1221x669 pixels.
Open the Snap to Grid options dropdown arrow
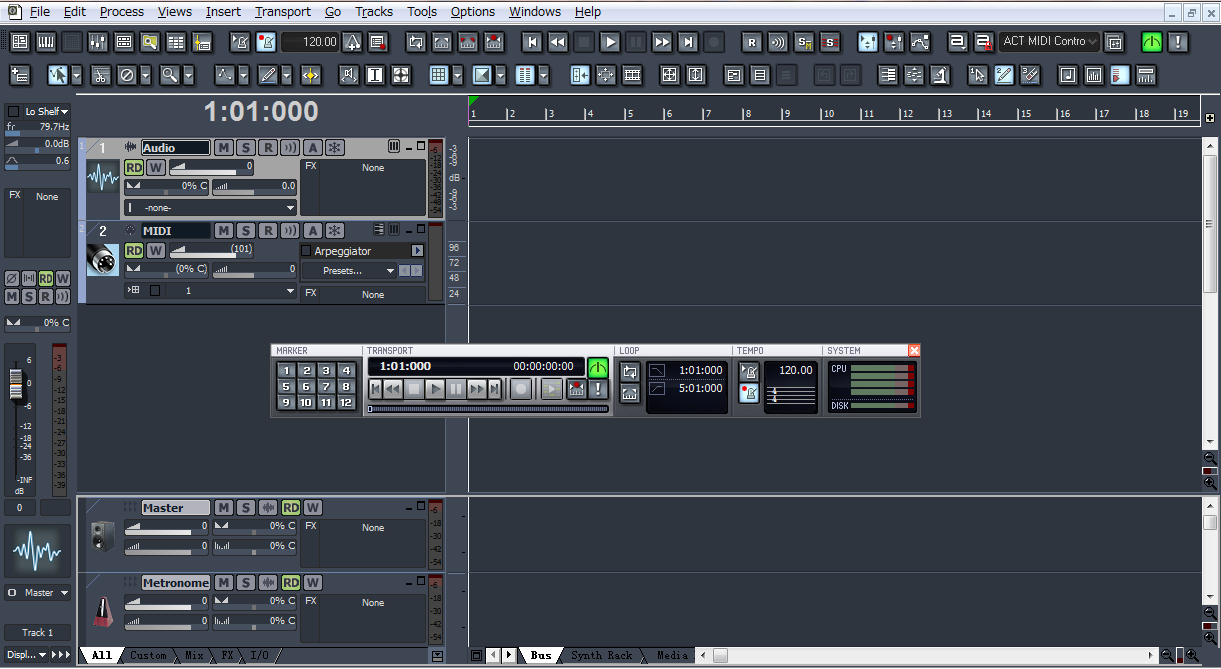pos(458,75)
